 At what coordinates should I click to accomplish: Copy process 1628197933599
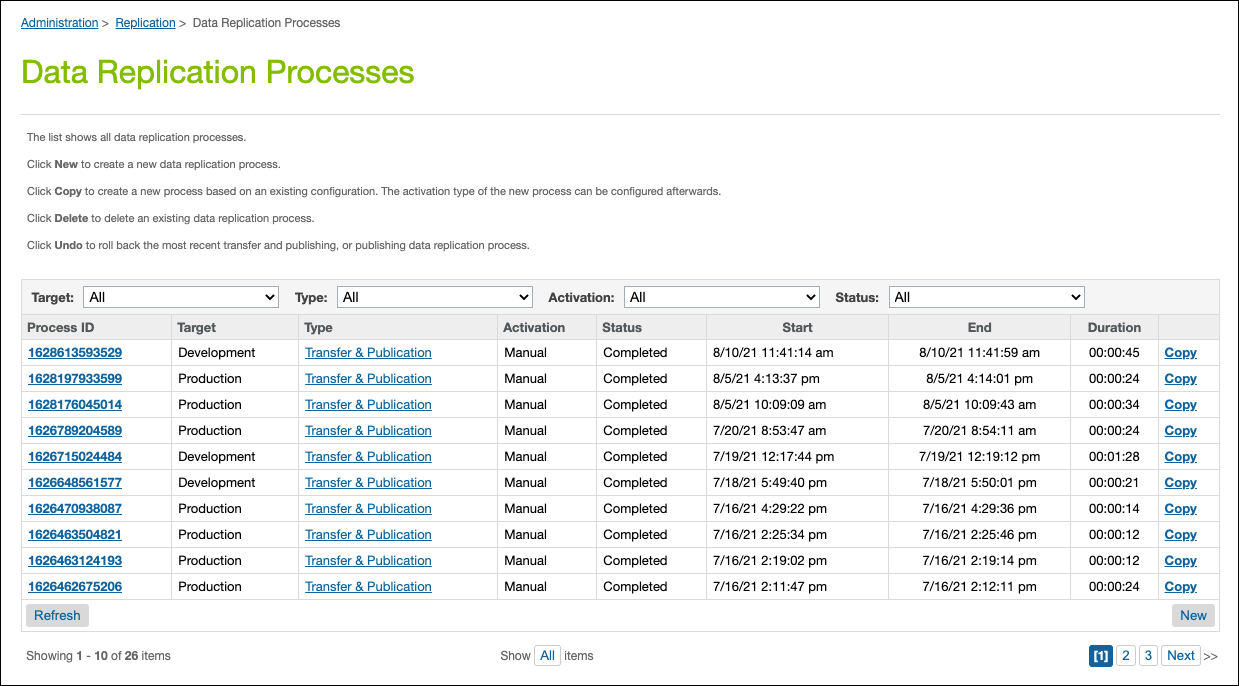click(1181, 379)
